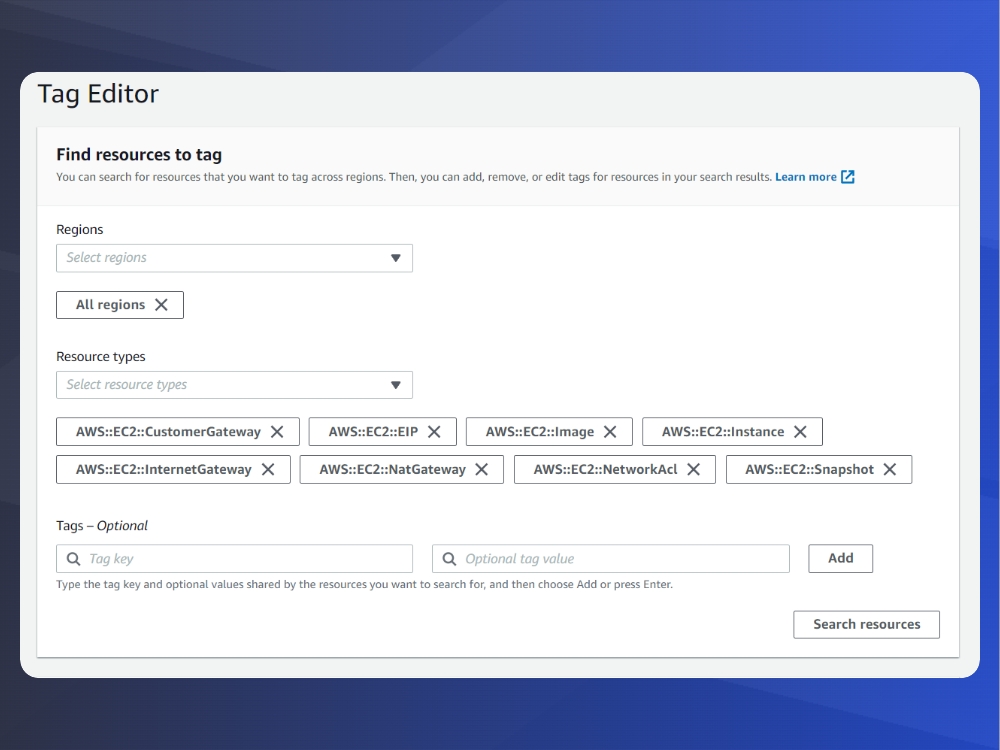Image resolution: width=1000 pixels, height=750 pixels.
Task: Click the Regions label
Action: pyautogui.click(x=80, y=230)
